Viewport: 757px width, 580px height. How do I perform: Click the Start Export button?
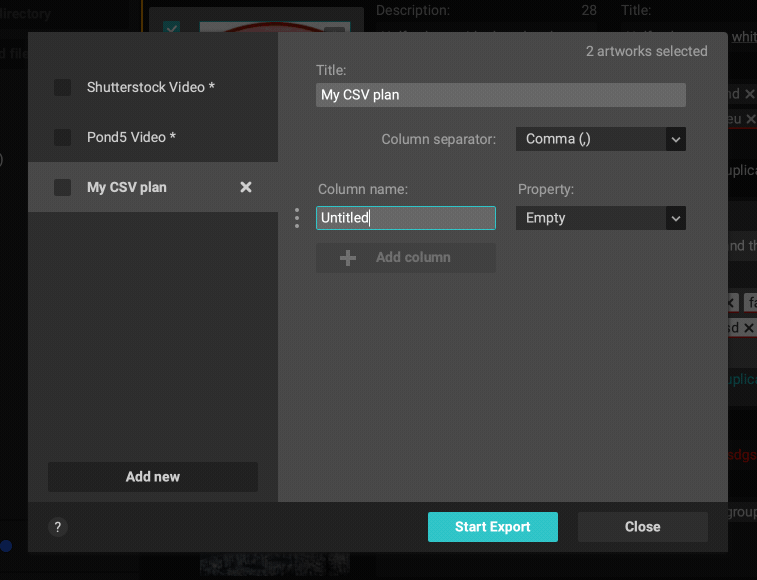492,527
